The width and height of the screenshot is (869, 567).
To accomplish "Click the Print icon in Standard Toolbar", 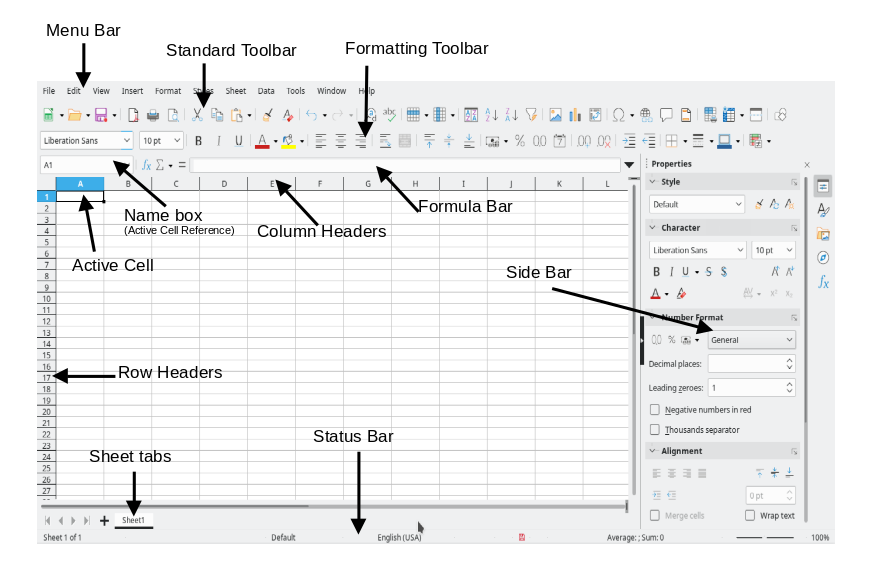I will pyautogui.click(x=153, y=115).
